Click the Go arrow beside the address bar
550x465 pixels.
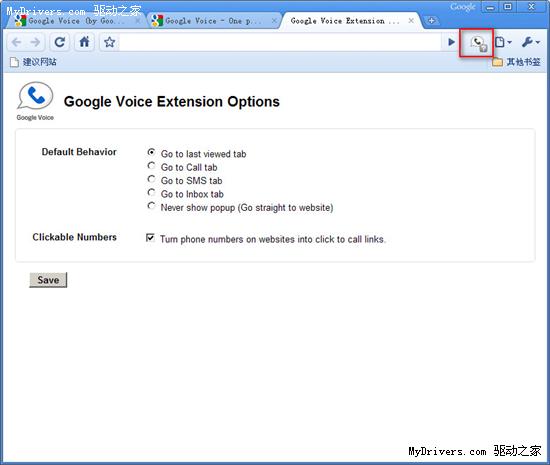point(451,42)
